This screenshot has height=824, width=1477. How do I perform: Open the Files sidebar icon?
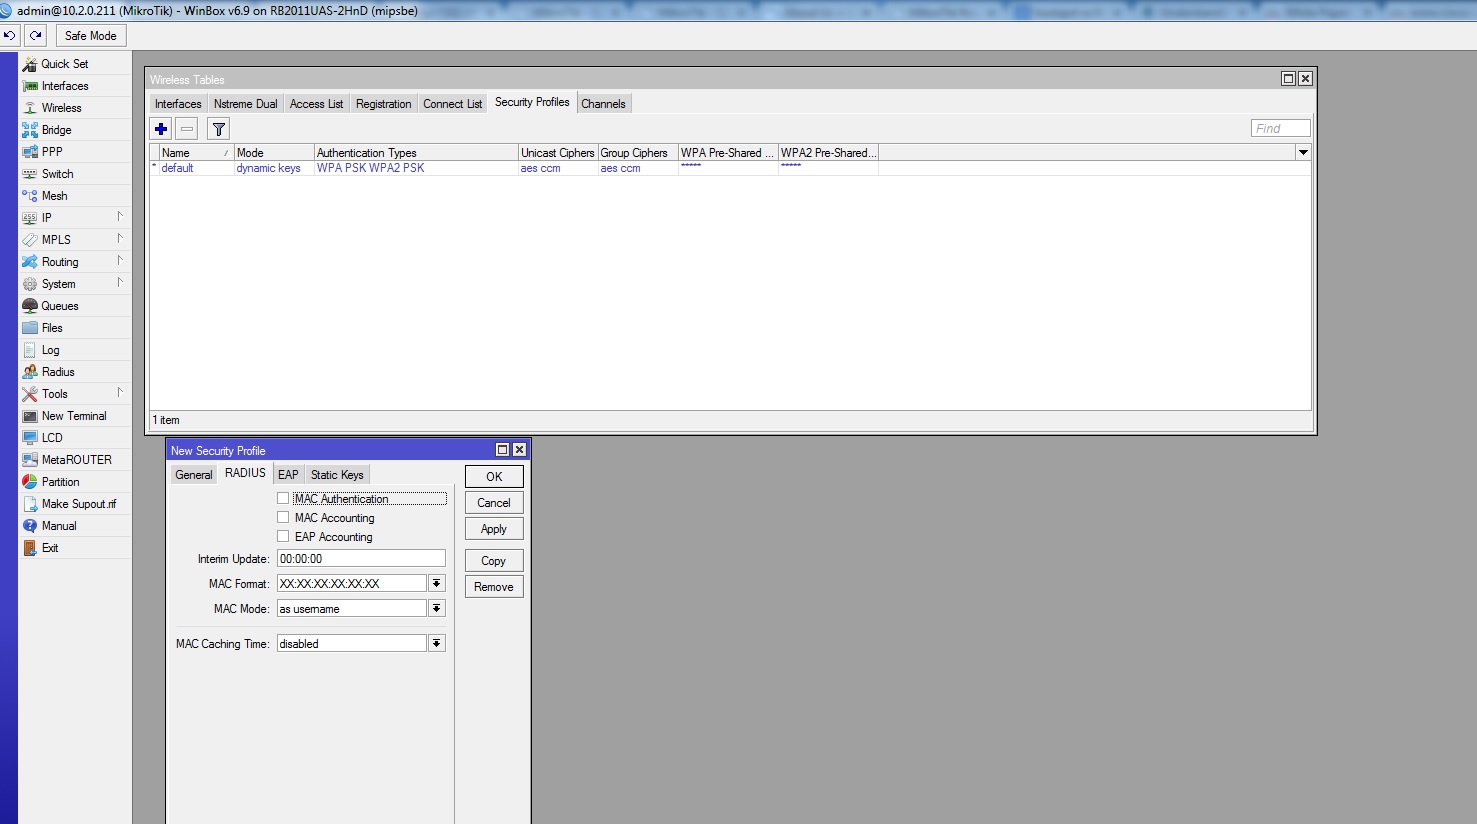(x=30, y=328)
